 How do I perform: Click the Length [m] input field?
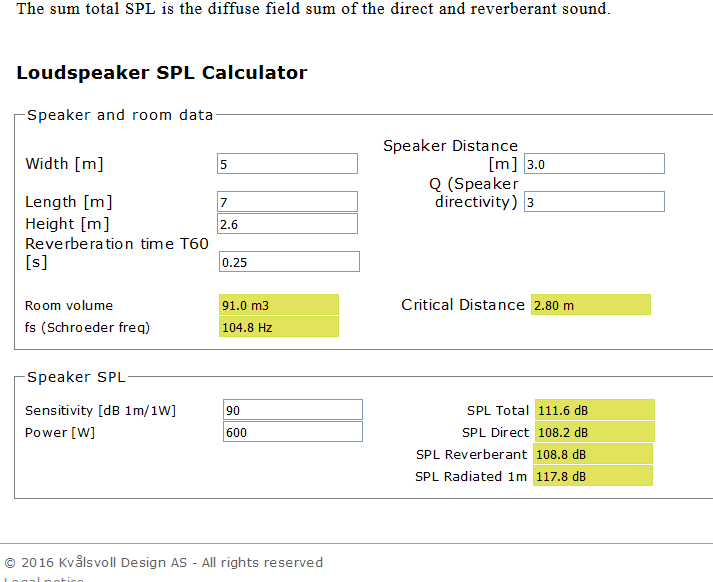tap(287, 202)
